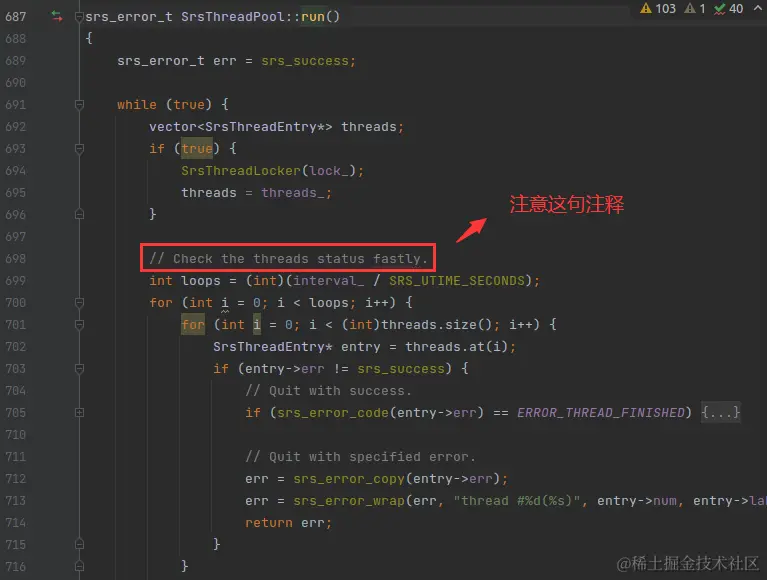This screenshot has width=767, height=580.
Task: Click line number 689 in the gutter
Action: click(x=15, y=61)
